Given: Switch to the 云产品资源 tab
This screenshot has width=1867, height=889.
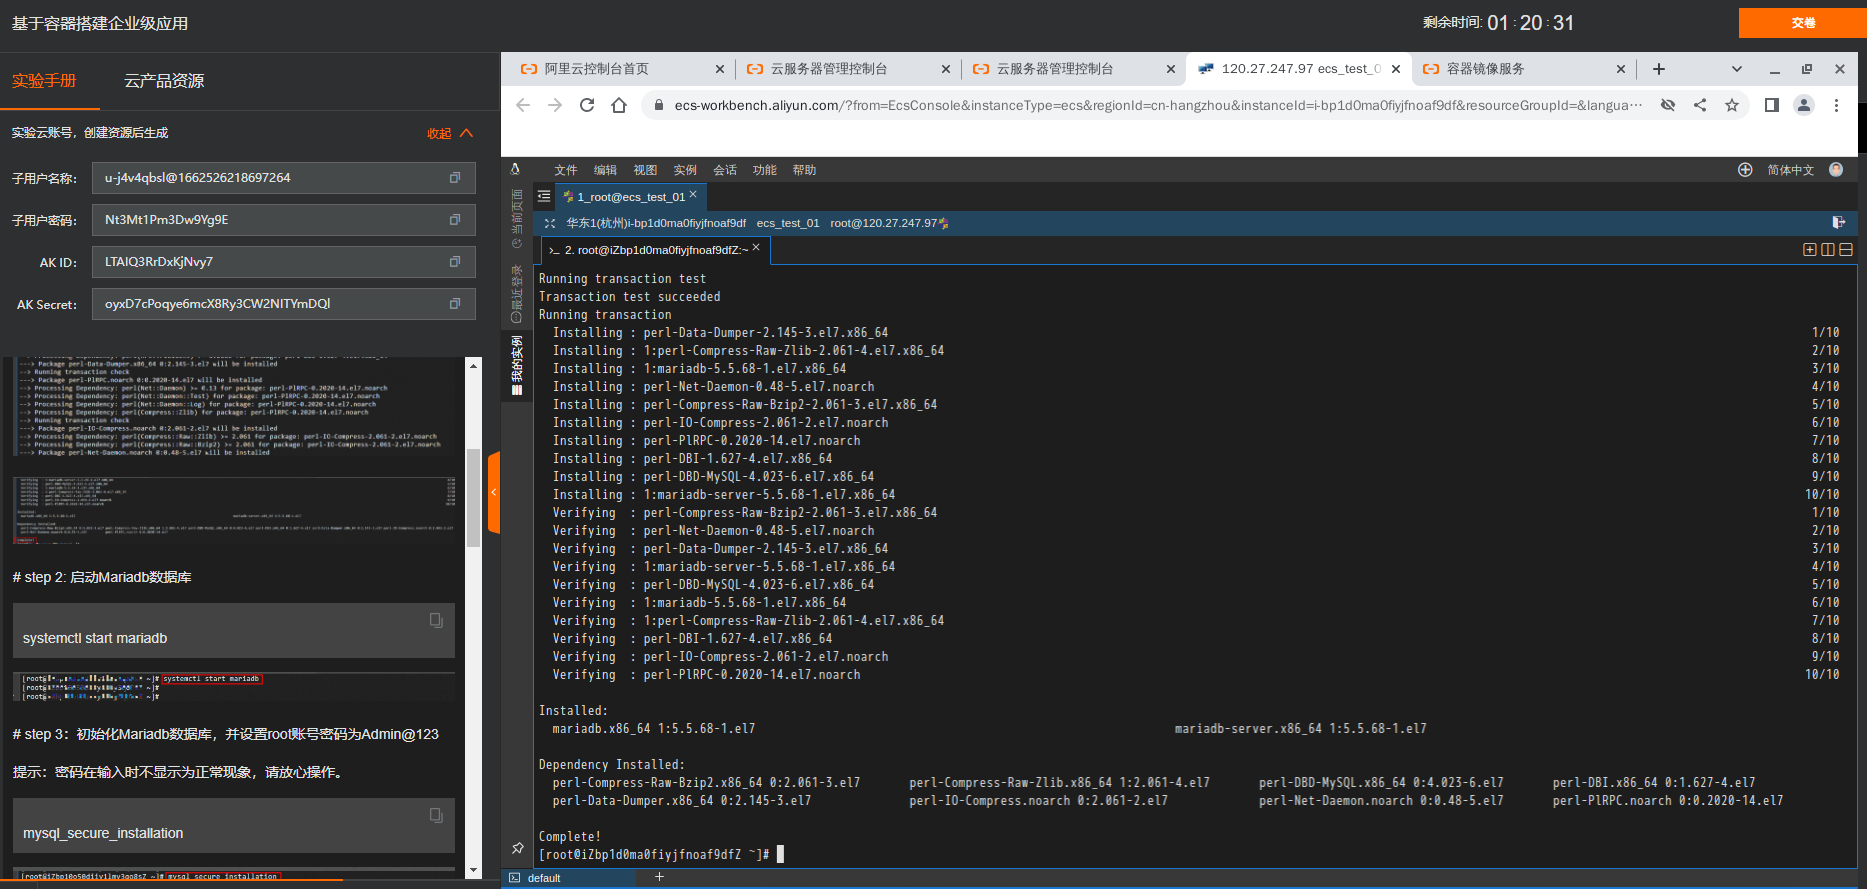Looking at the screenshot, I should coord(164,81).
